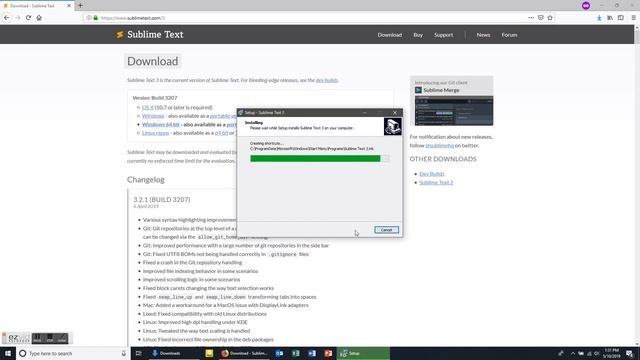This screenshot has width=640, height=360.
Task: Open PowerPoint from the taskbar
Action: pos(328,353)
